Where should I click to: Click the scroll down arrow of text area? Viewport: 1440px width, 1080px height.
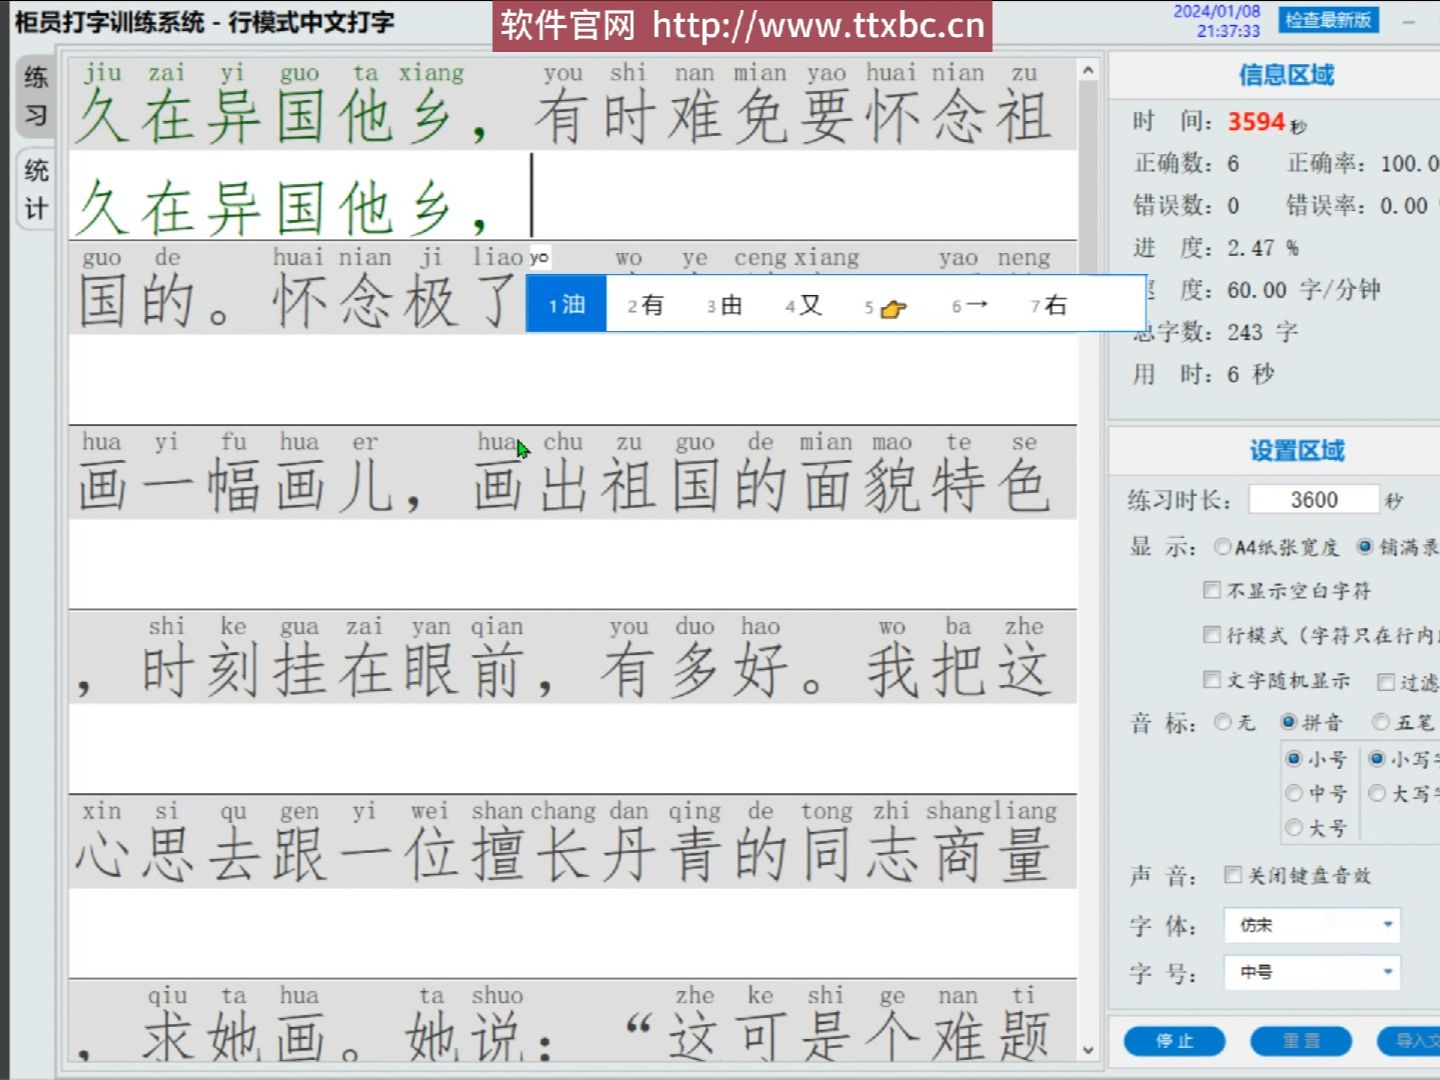[x=1088, y=1051]
